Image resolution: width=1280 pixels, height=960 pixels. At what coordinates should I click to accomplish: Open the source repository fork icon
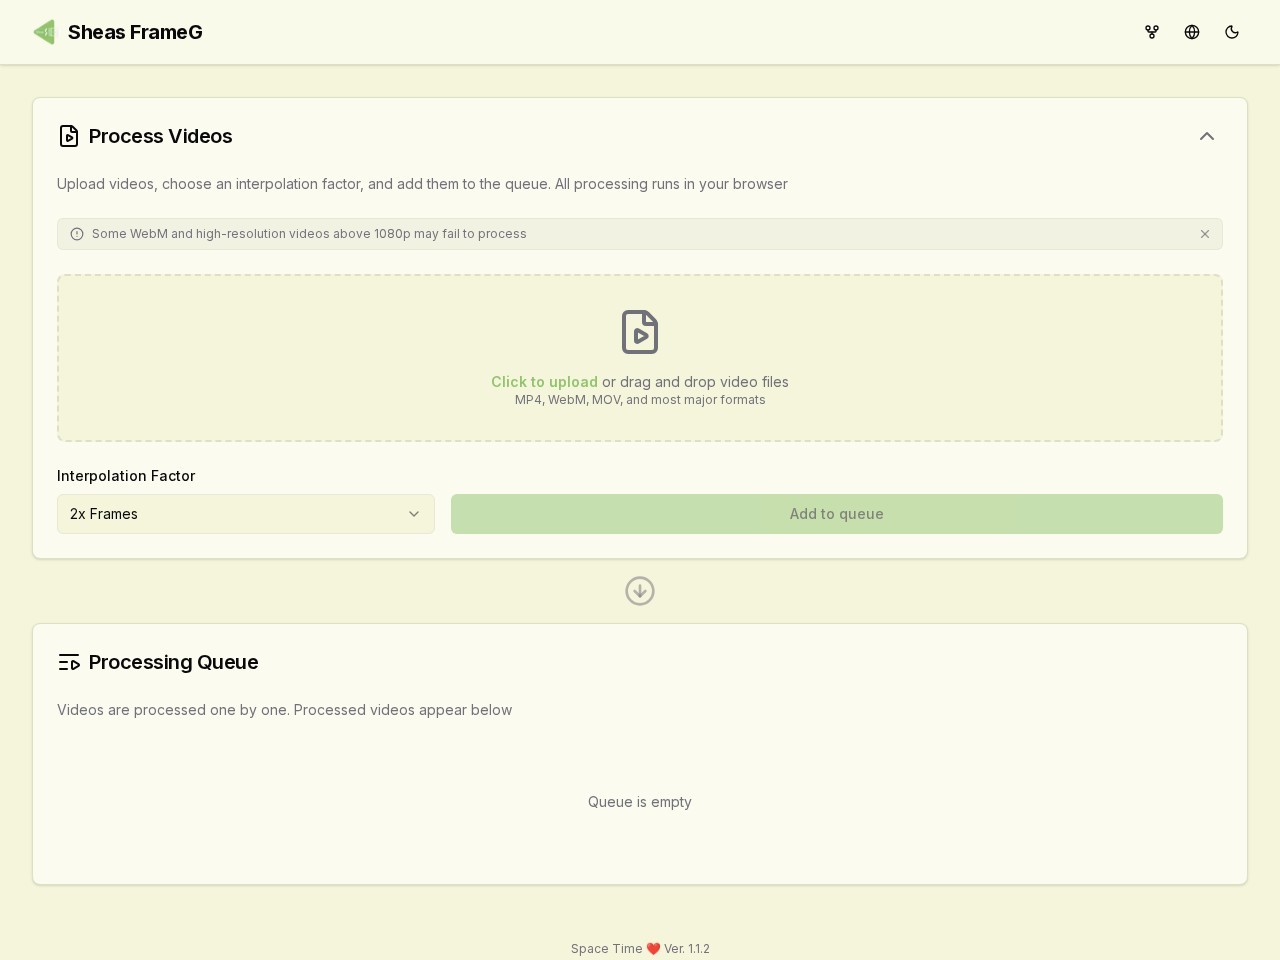[1152, 32]
